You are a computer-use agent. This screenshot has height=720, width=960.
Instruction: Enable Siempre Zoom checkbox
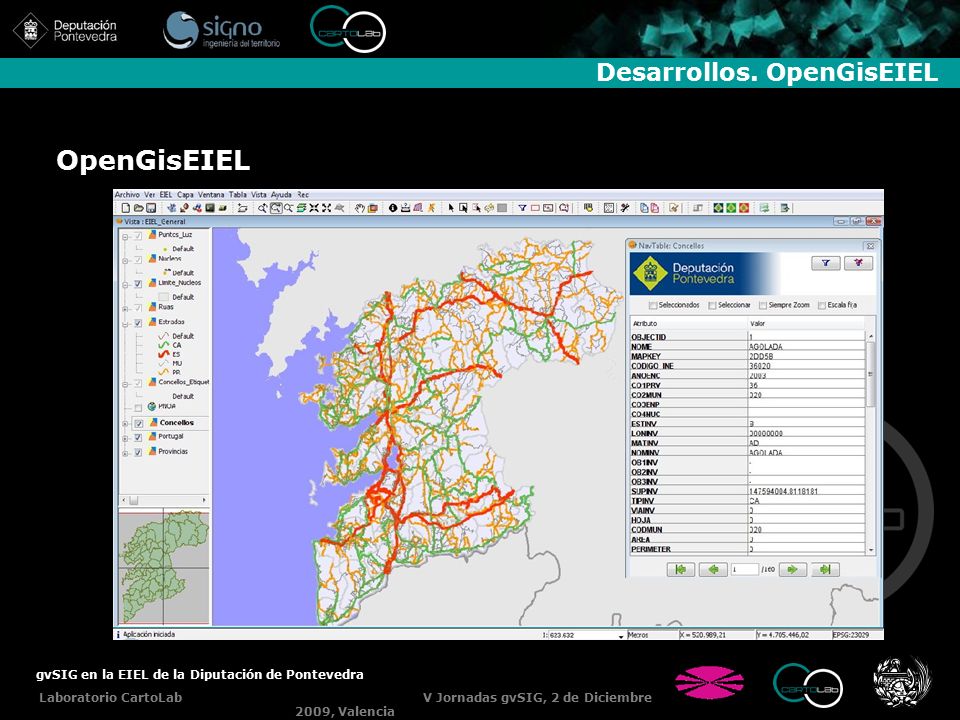tap(763, 305)
